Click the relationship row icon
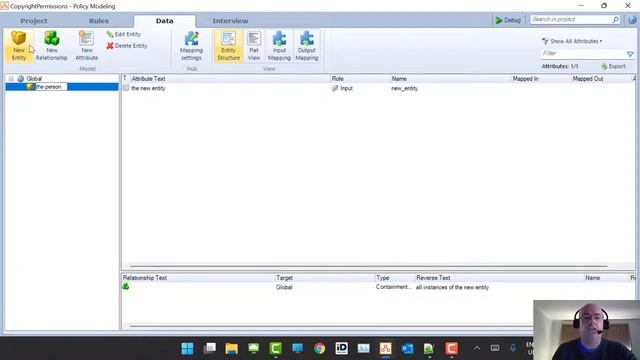The height and width of the screenshot is (360, 640). pos(126,287)
